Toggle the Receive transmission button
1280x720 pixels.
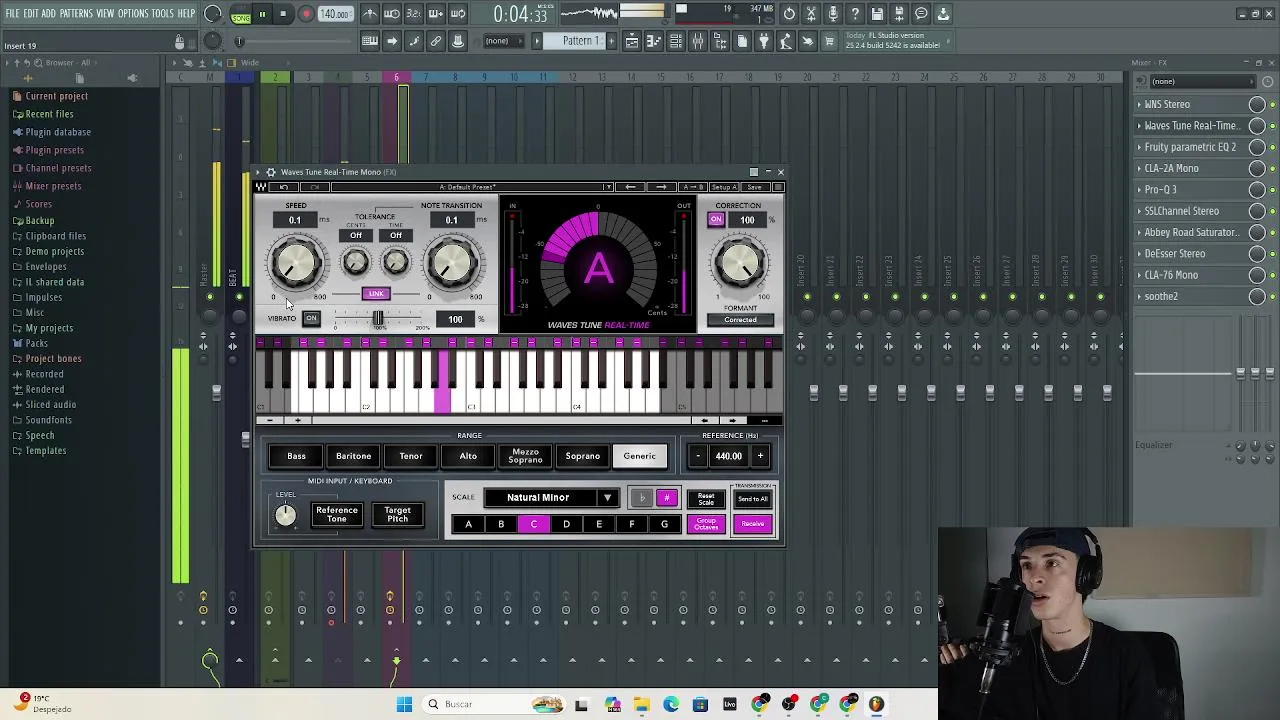753,524
